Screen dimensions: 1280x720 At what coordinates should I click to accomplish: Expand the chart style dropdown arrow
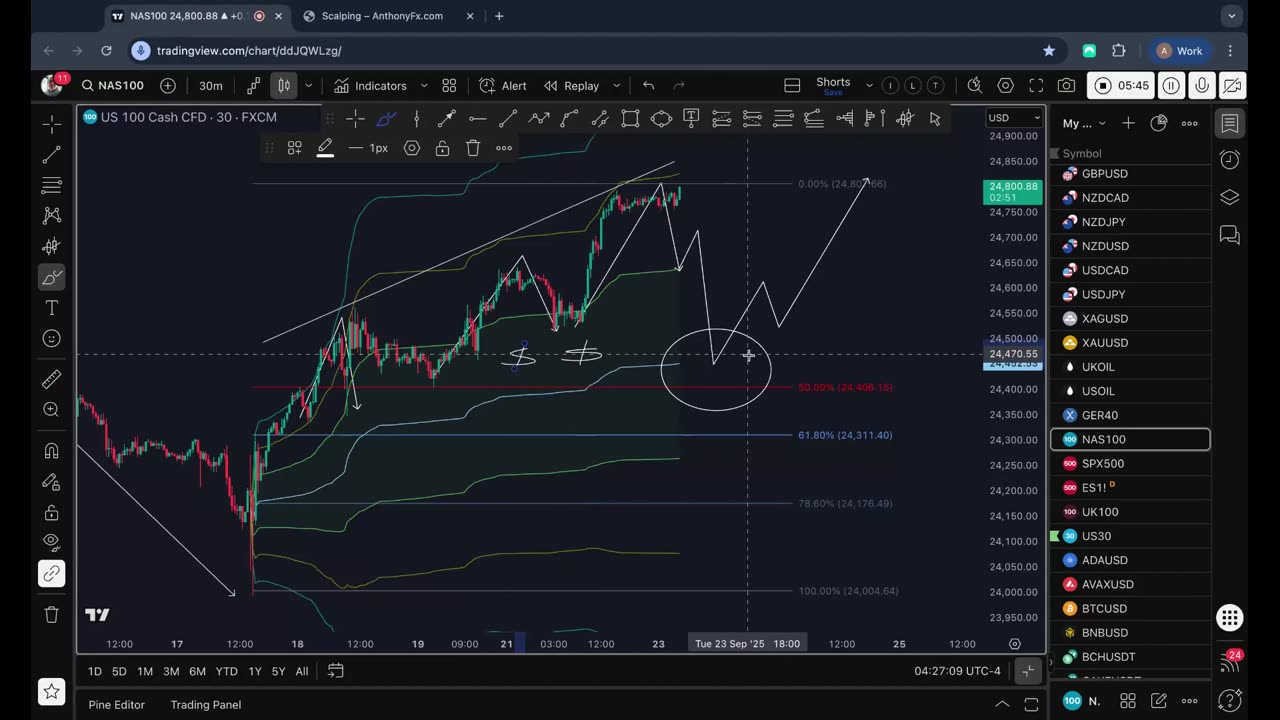309,86
